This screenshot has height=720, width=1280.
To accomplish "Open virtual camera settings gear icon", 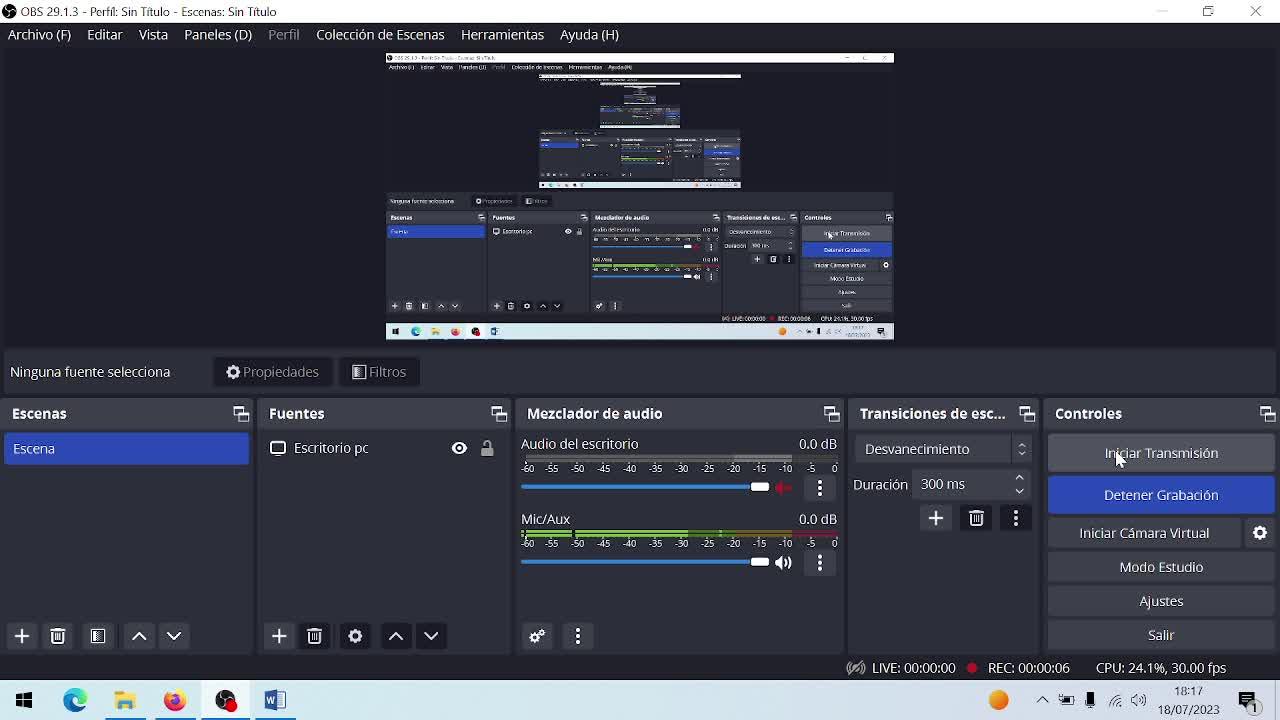I will [1260, 533].
